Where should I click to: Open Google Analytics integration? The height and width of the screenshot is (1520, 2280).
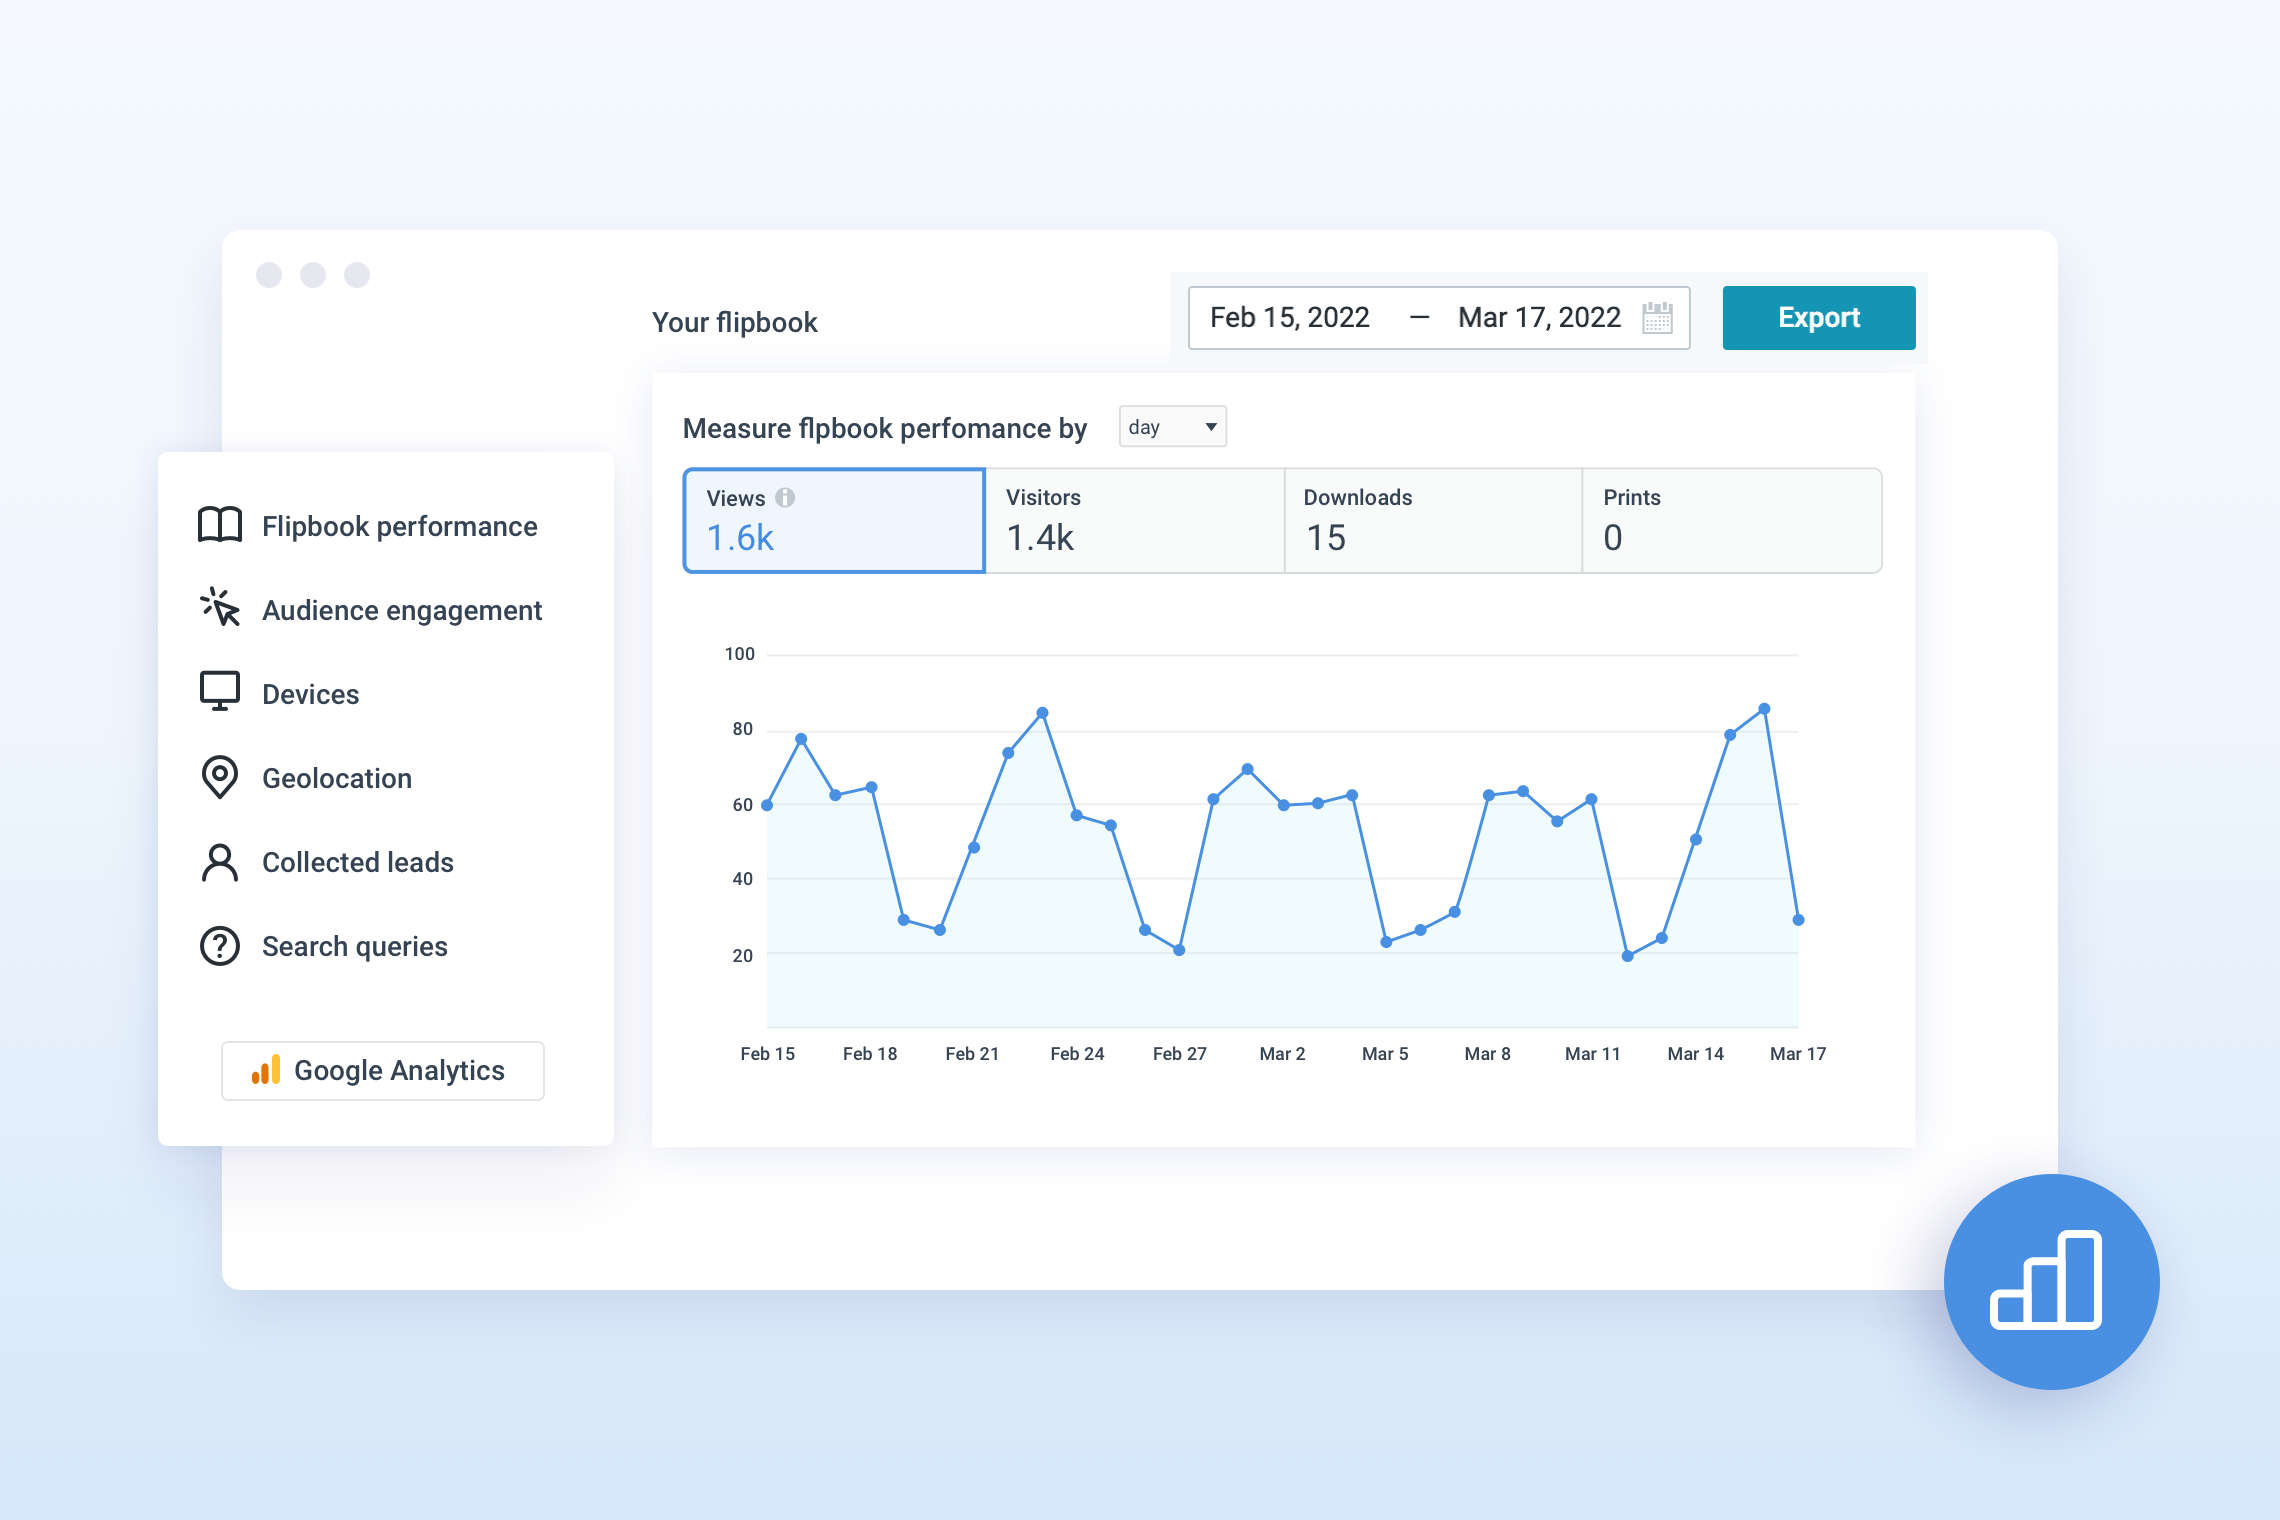click(382, 1070)
